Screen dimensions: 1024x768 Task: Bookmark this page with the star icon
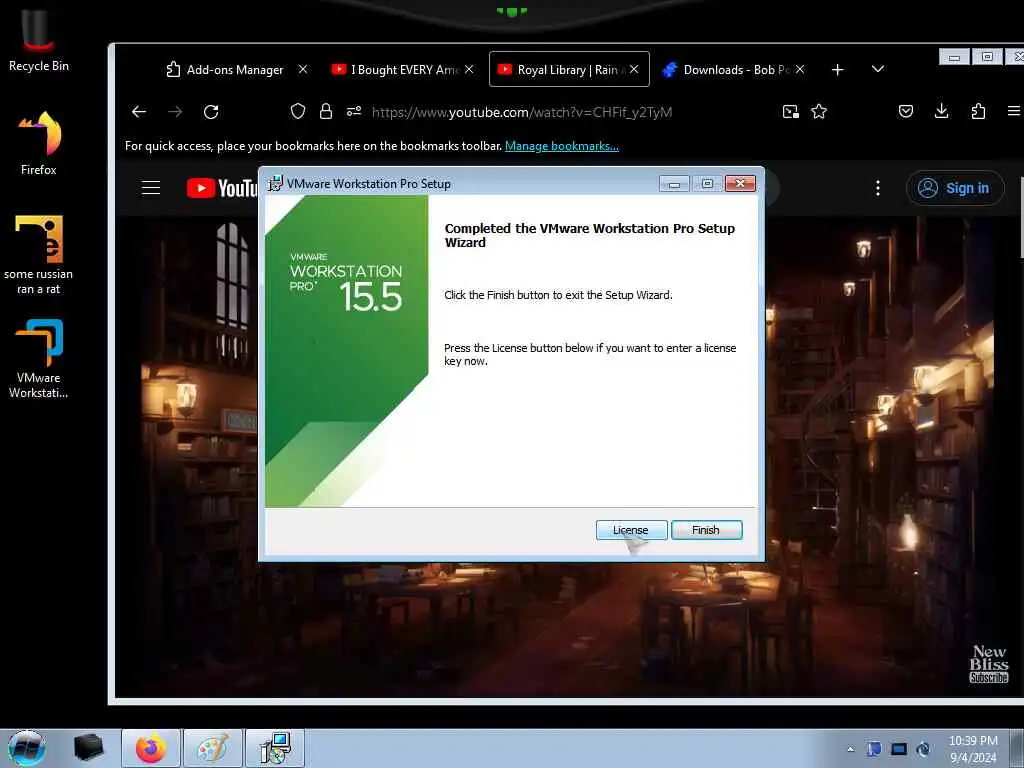coord(819,112)
